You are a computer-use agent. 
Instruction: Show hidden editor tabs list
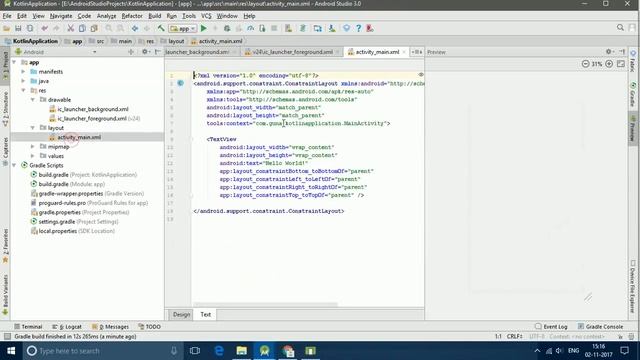[417, 52]
